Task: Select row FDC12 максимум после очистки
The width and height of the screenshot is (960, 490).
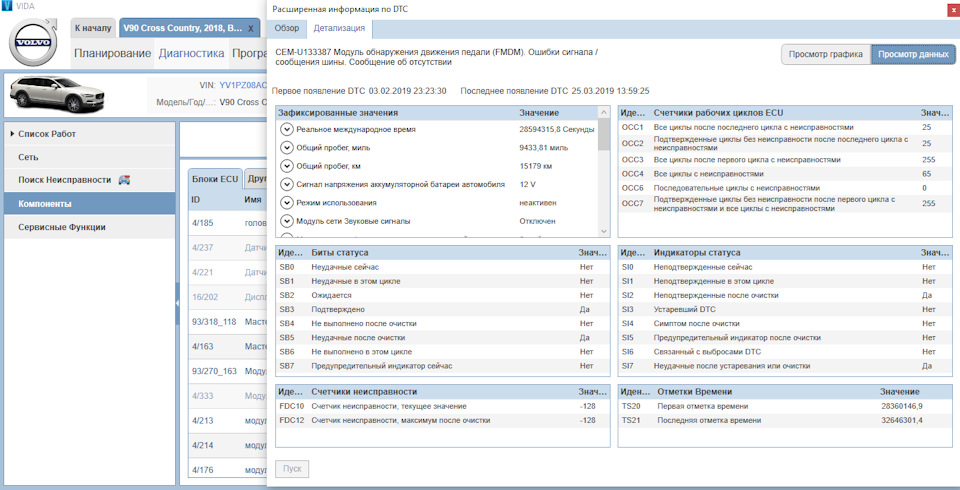Action: [x=443, y=420]
